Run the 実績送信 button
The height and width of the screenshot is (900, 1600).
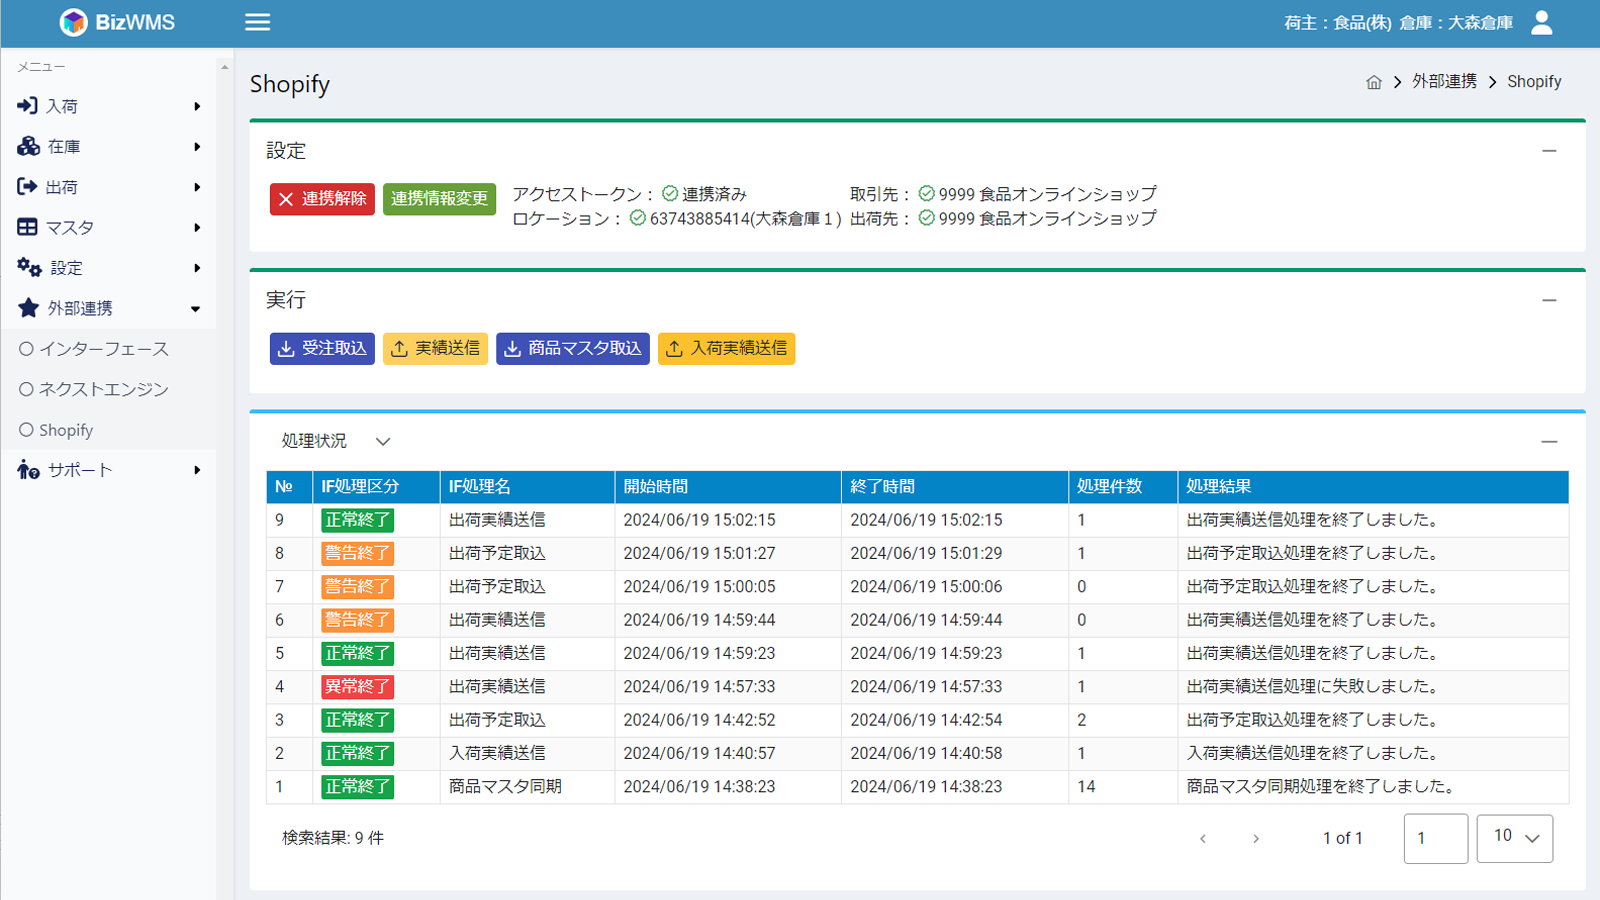pos(435,348)
